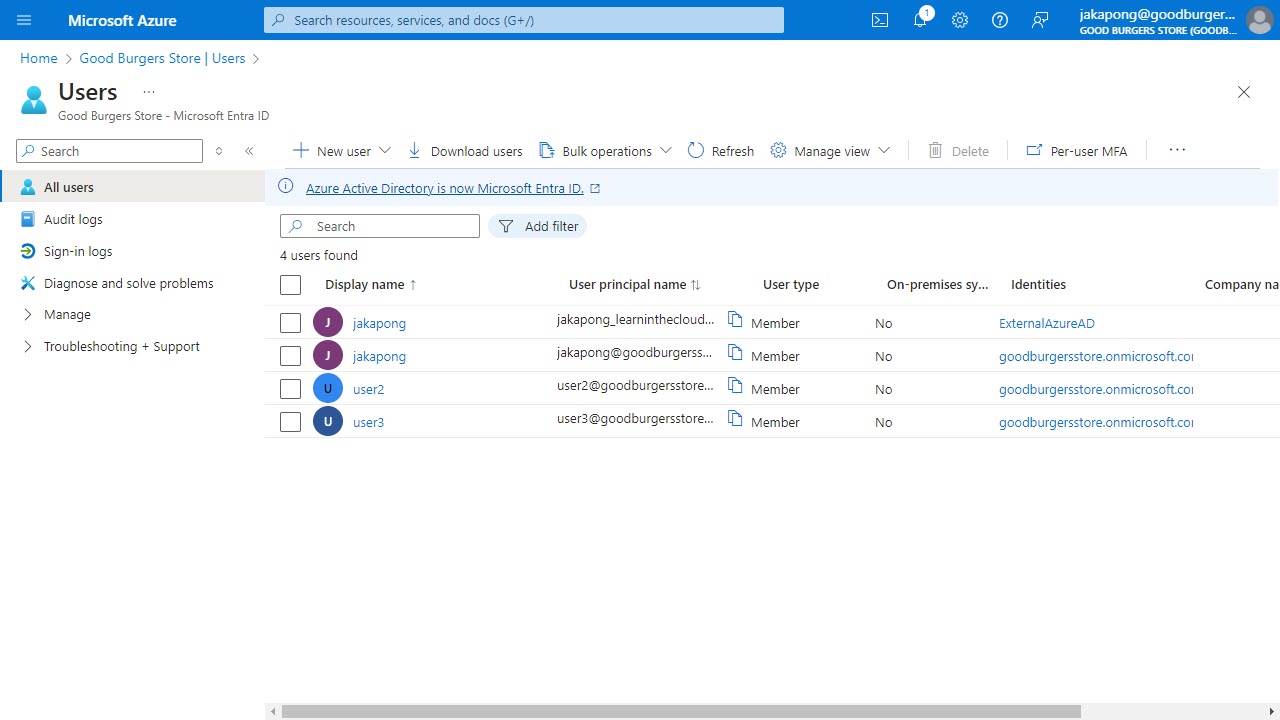Copy user2's user principal name
The image size is (1280, 720).
[x=734, y=388]
